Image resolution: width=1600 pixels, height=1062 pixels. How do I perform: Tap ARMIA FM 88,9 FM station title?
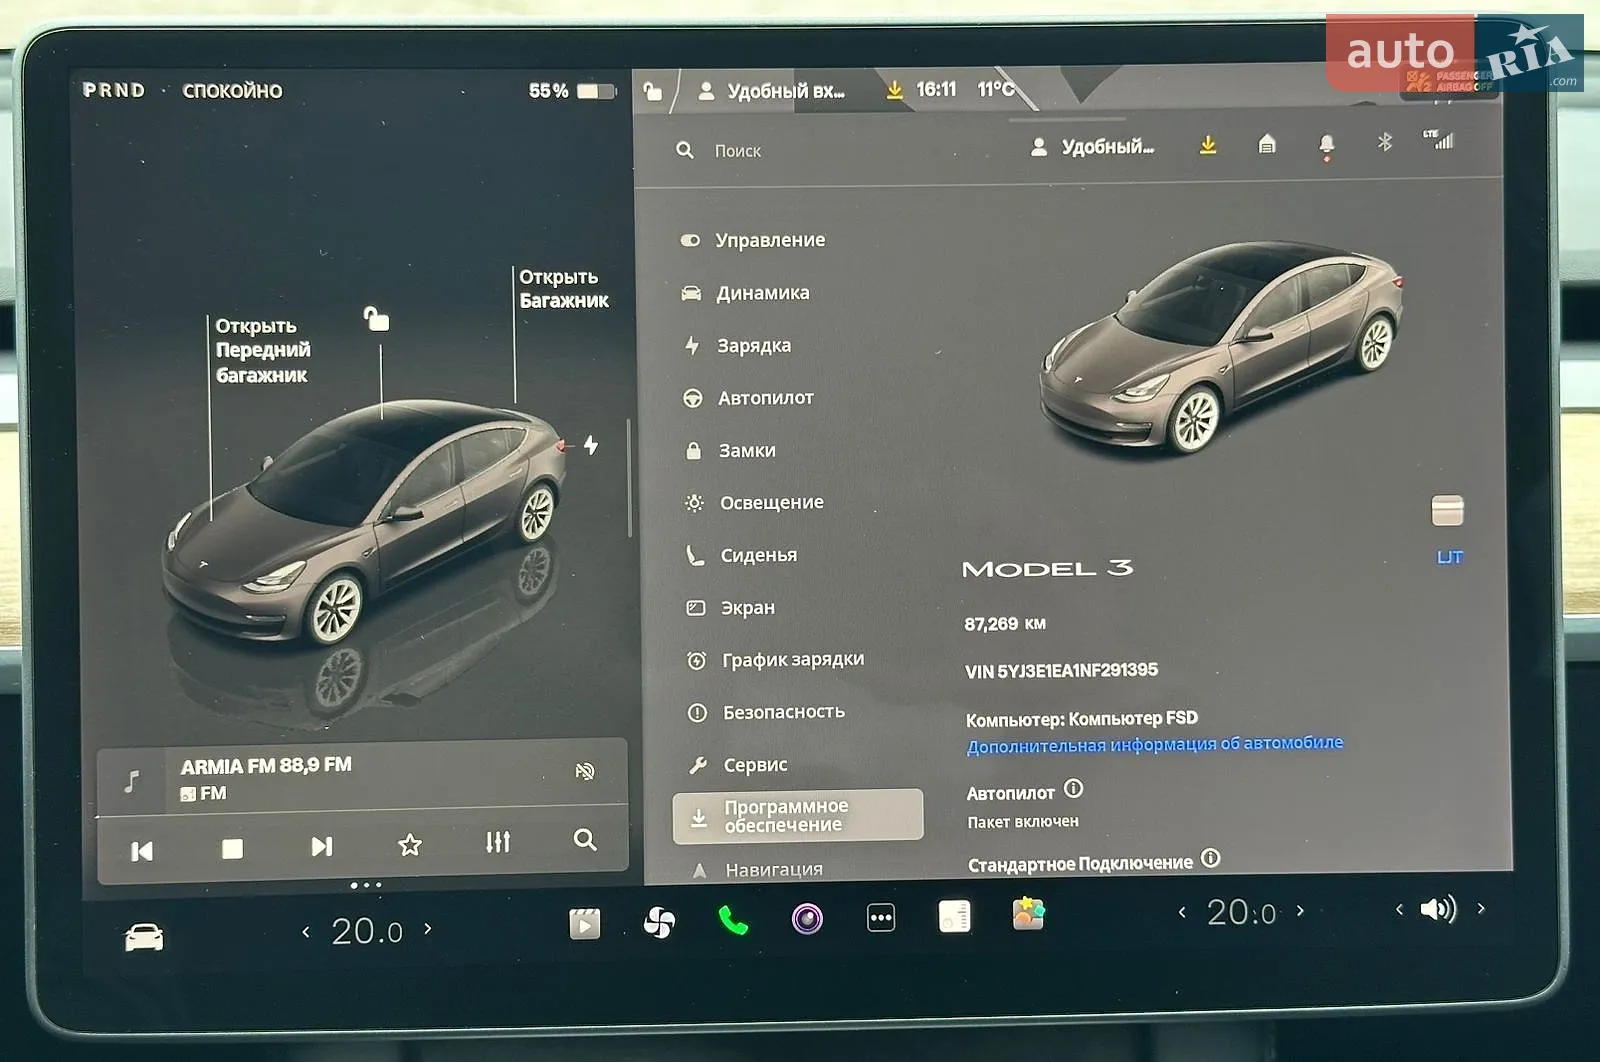[266, 765]
